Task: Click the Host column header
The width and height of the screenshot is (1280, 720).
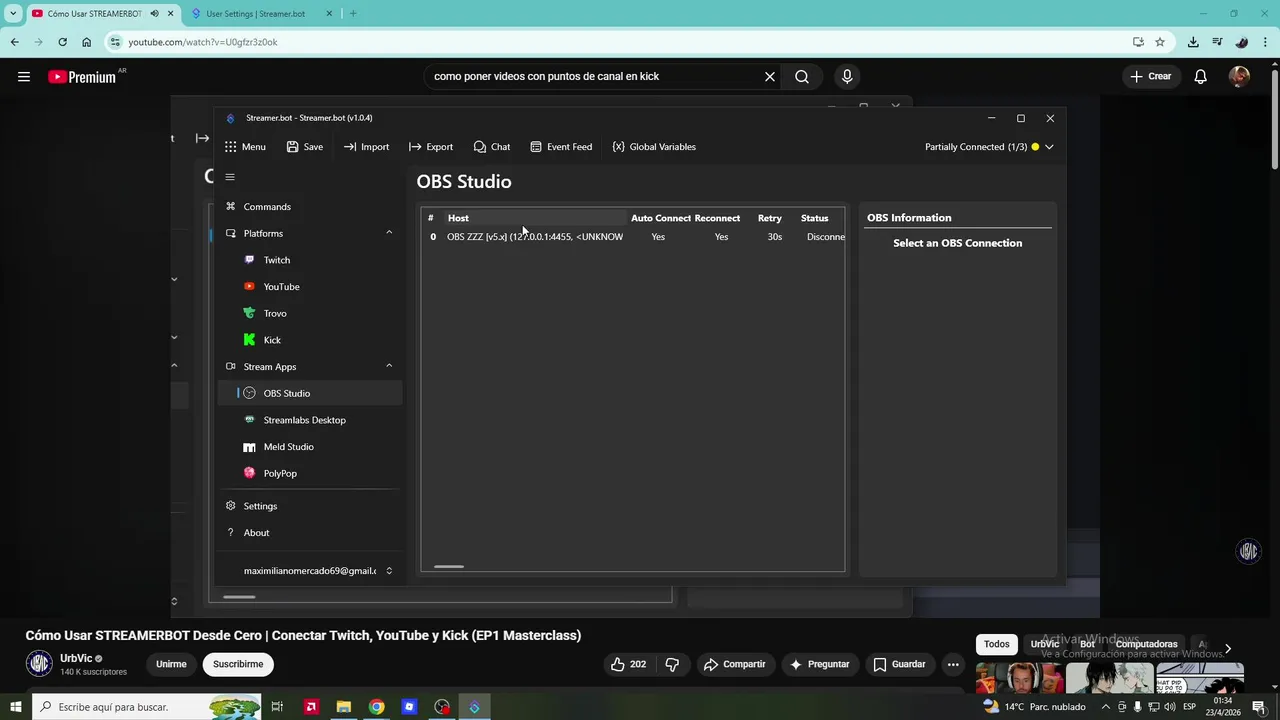Action: click(458, 218)
